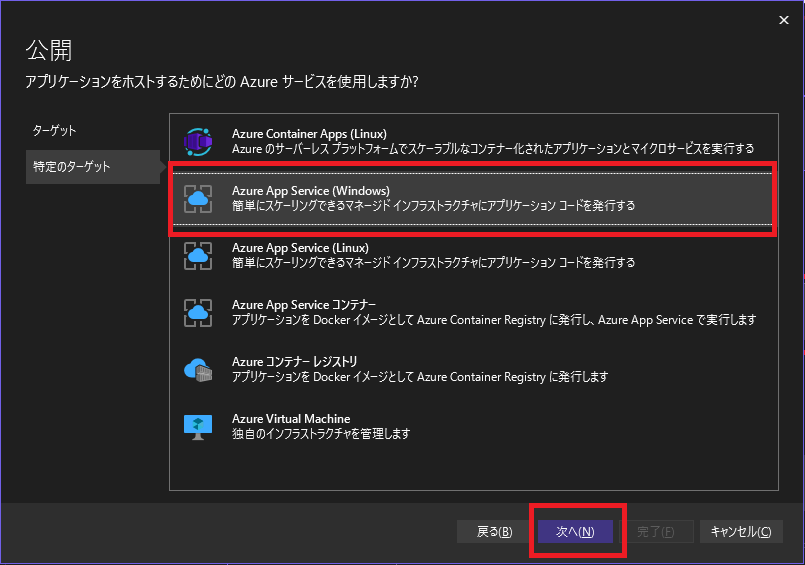
Task: Select Azure Container Apps (Linux) title
Action: 309,134
